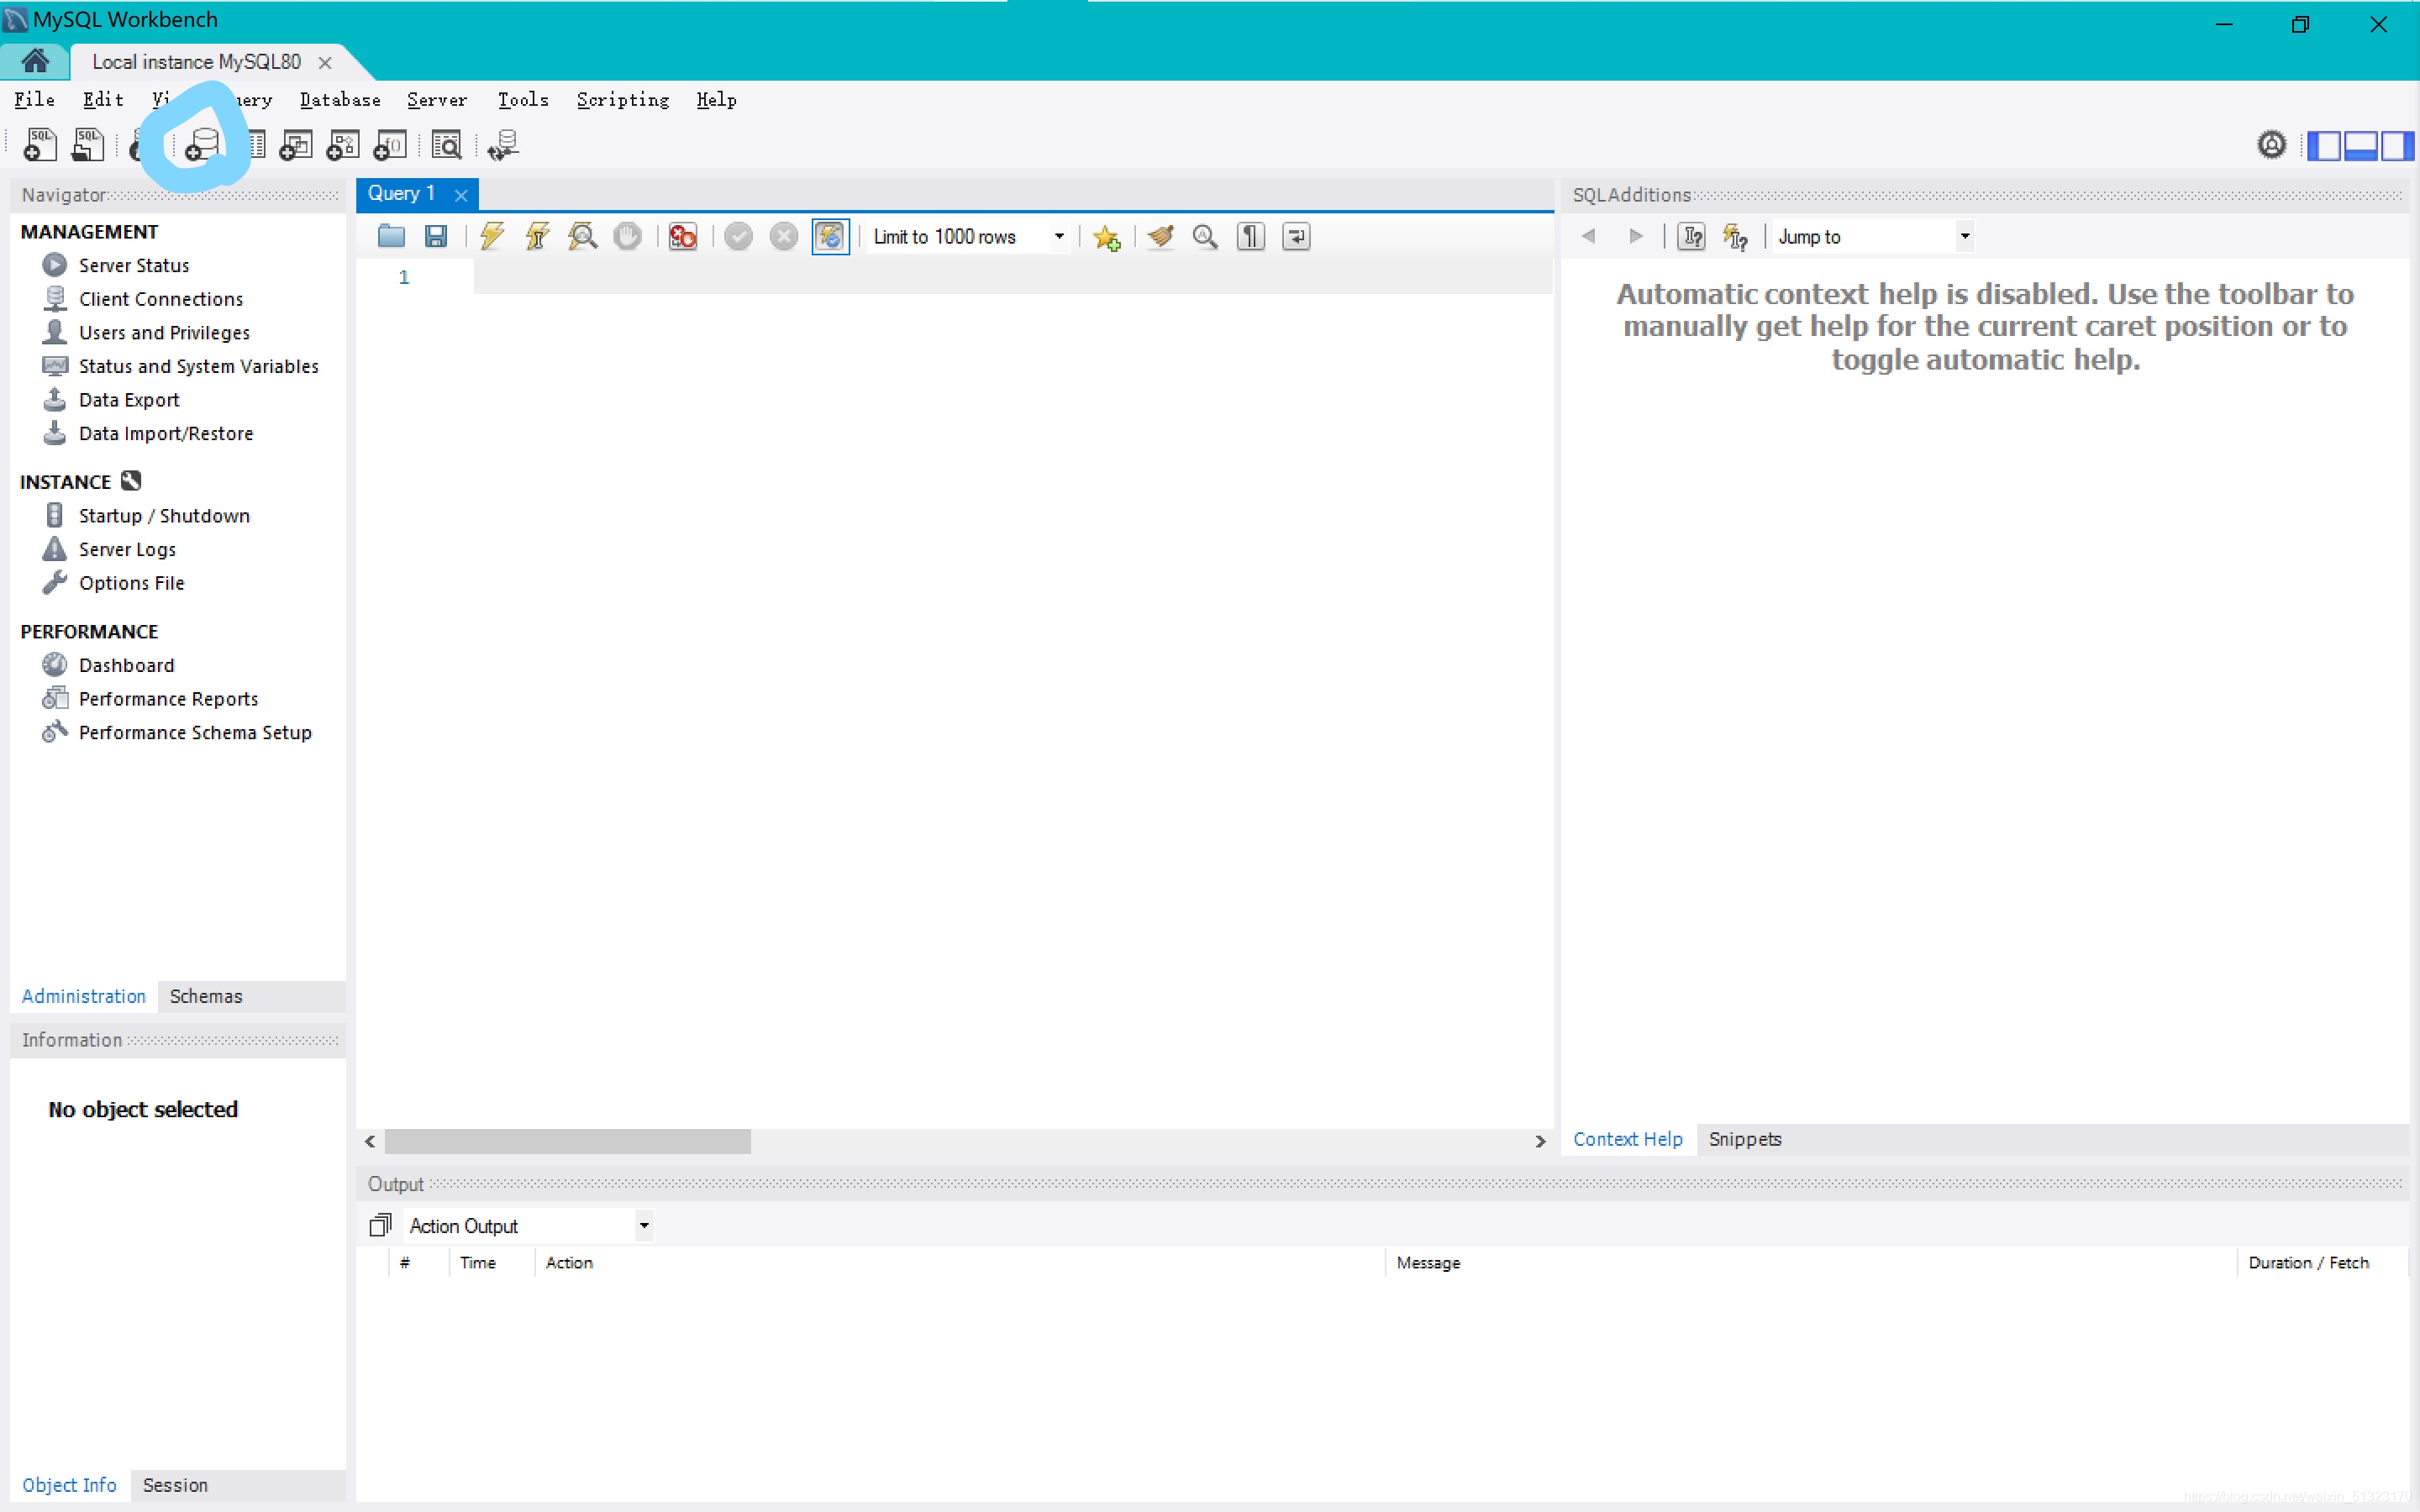Toggle the invisible characters pilcrow button
2420x1512 pixels.
[x=1251, y=237]
